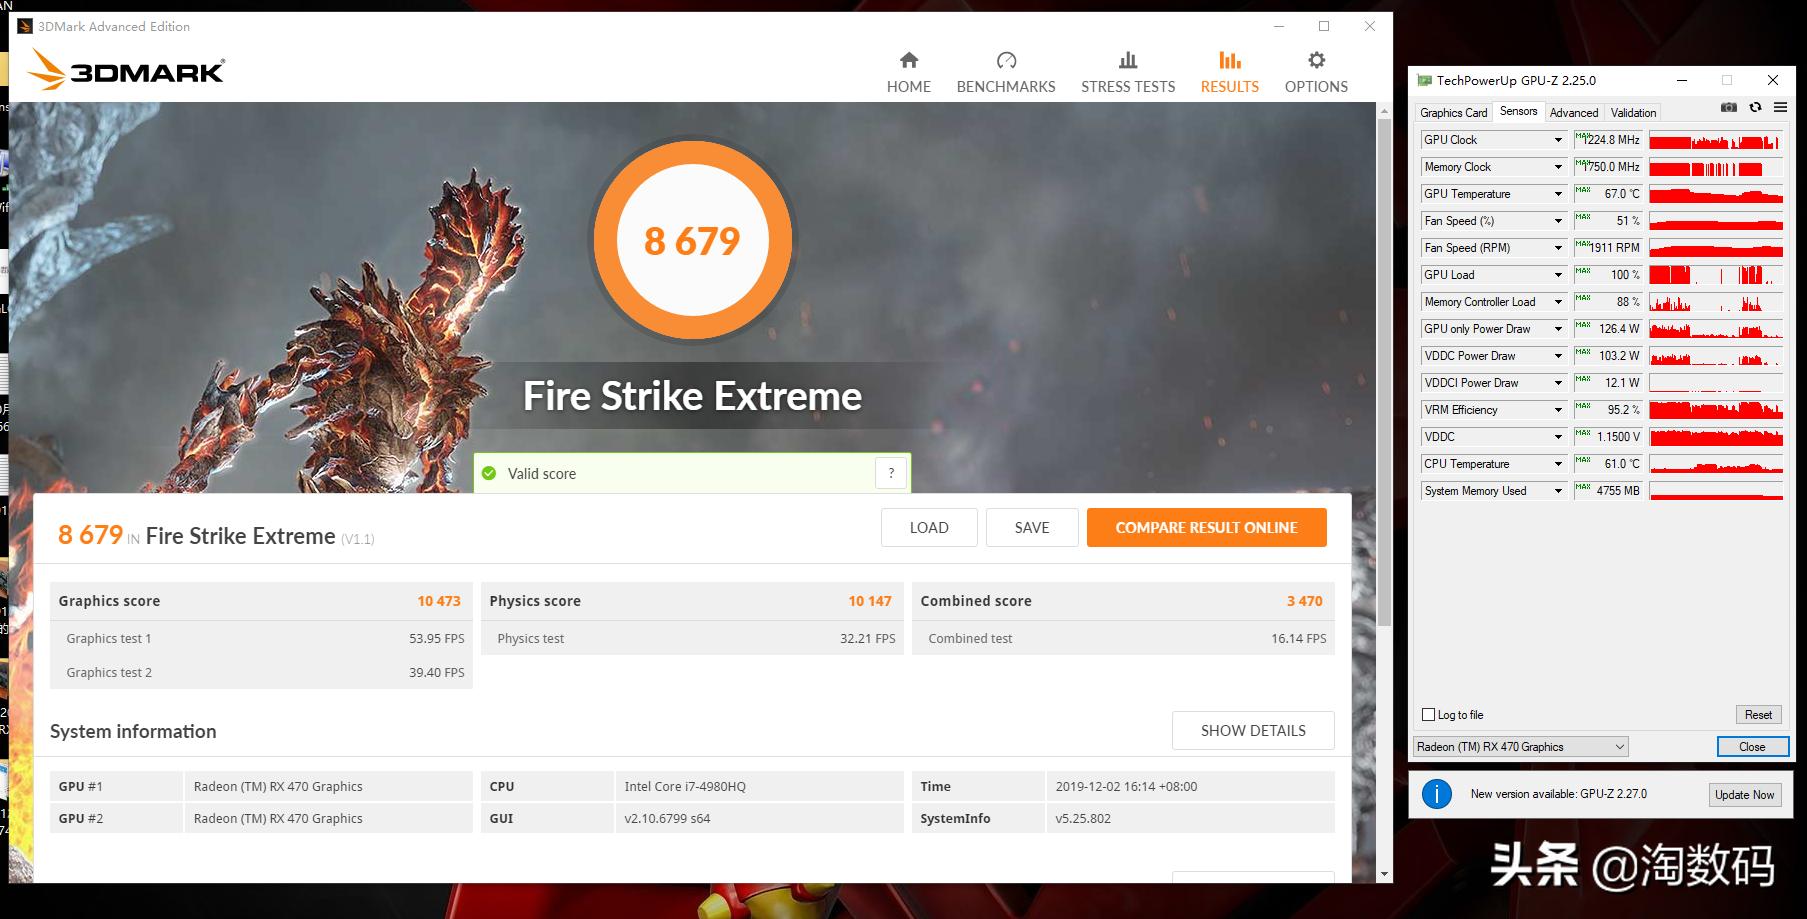Screen dimensions: 1807x919
Task: Expand the VDDC Power Draw dropdown
Action: click(1558, 356)
